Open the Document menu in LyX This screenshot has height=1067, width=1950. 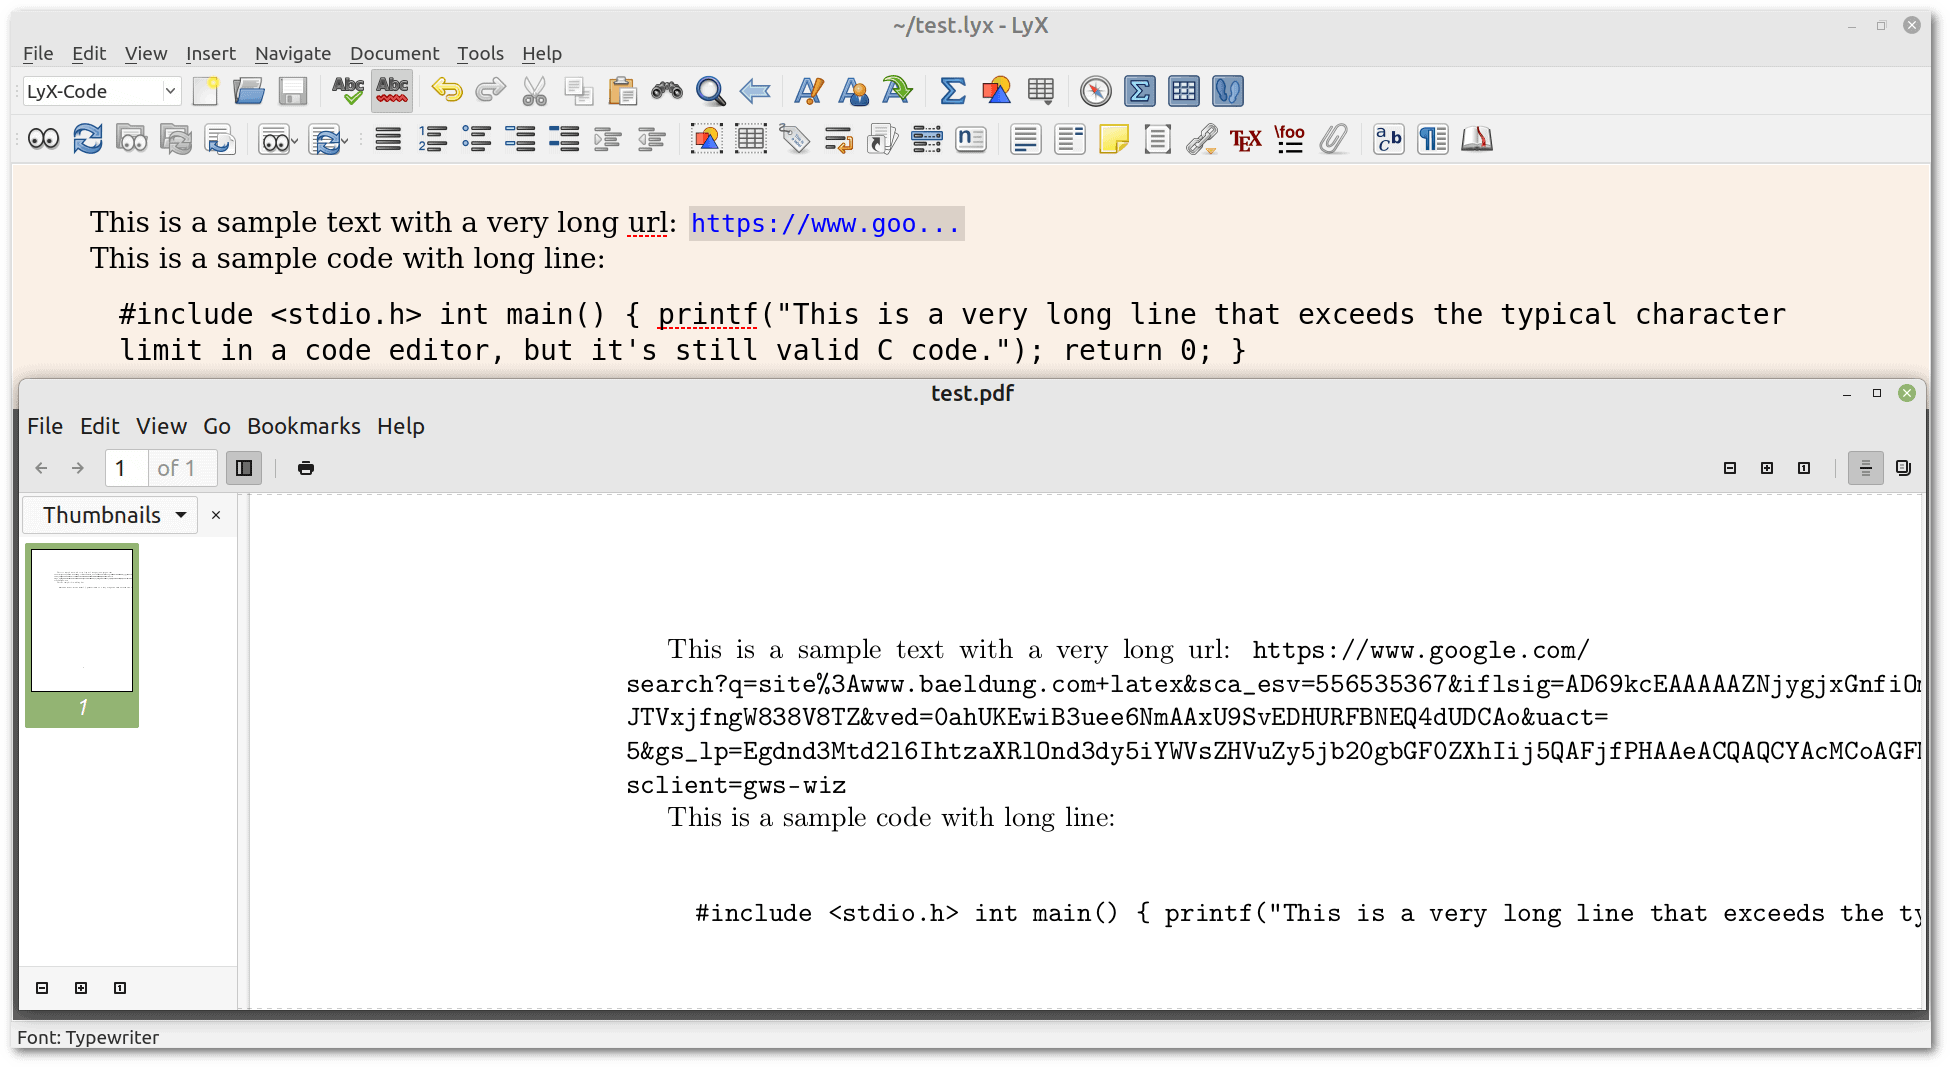pos(393,53)
